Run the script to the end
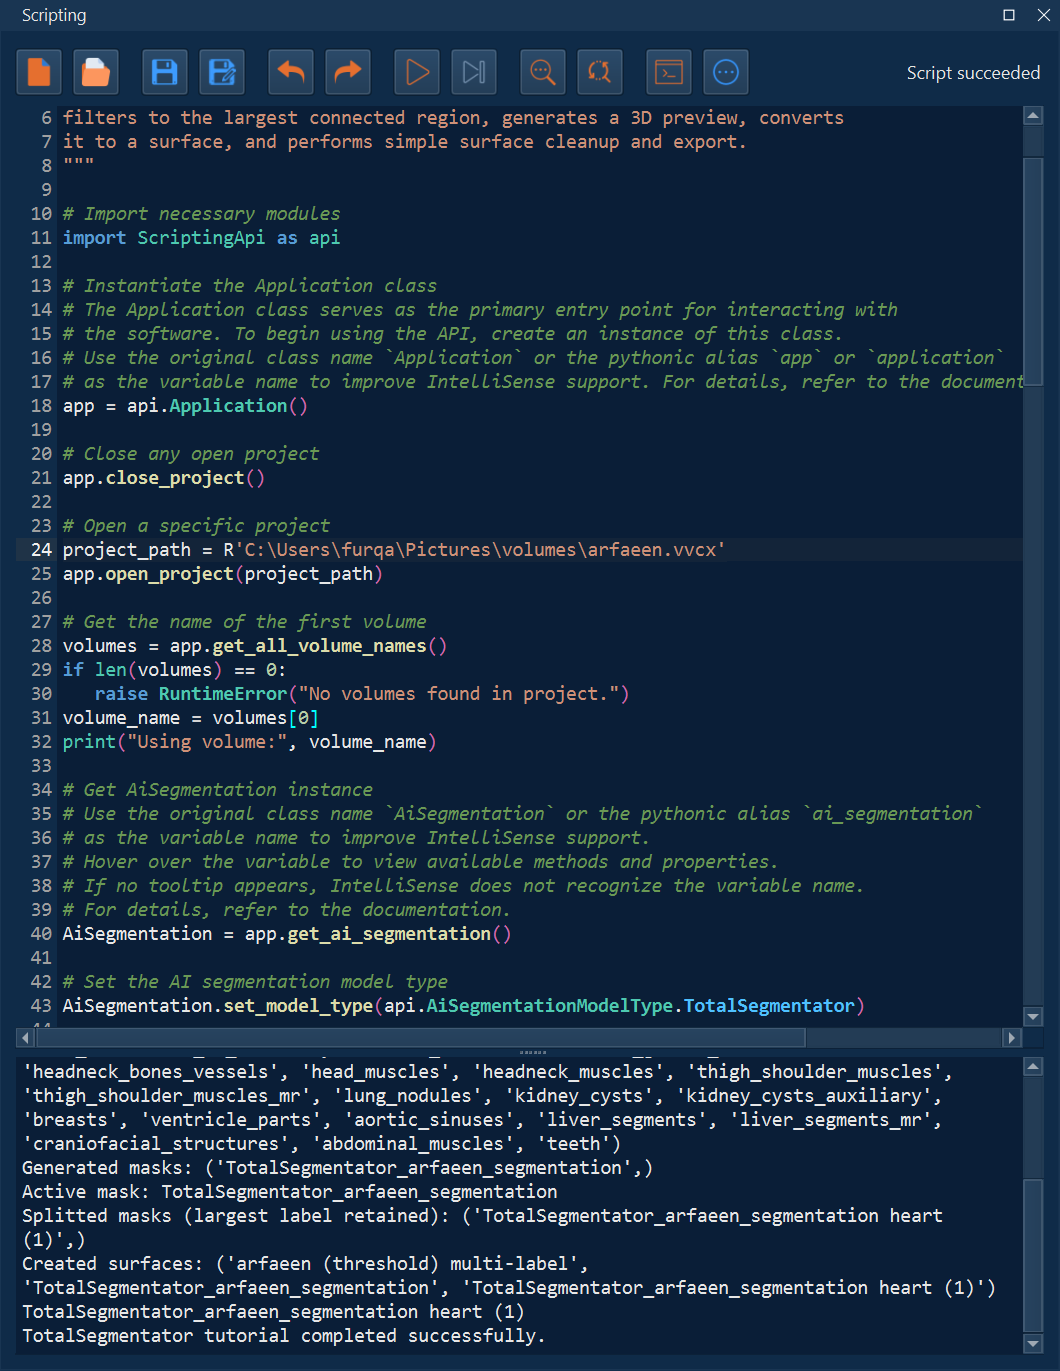1060x1371 pixels. (474, 71)
